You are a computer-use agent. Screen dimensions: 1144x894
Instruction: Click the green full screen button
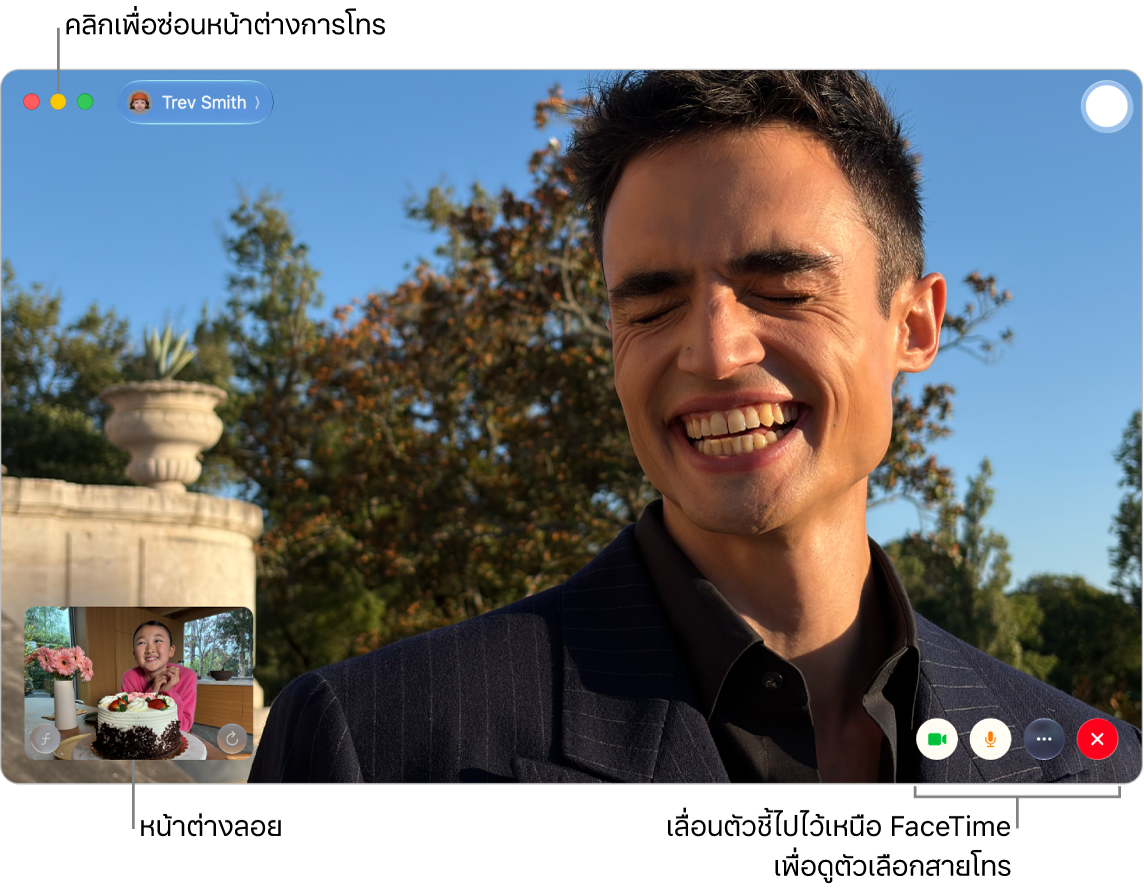coord(85,101)
